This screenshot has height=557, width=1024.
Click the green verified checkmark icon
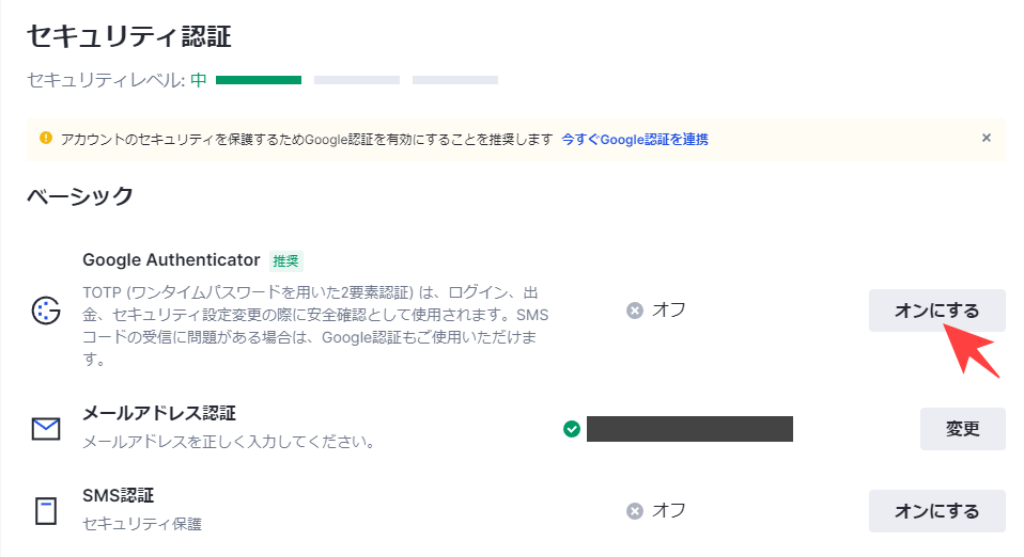(x=571, y=429)
